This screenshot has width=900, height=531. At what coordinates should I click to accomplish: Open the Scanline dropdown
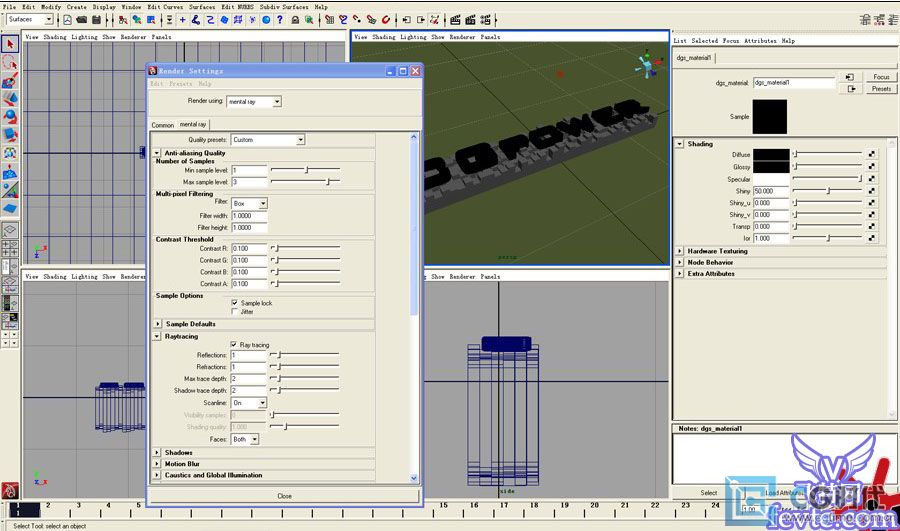point(249,403)
